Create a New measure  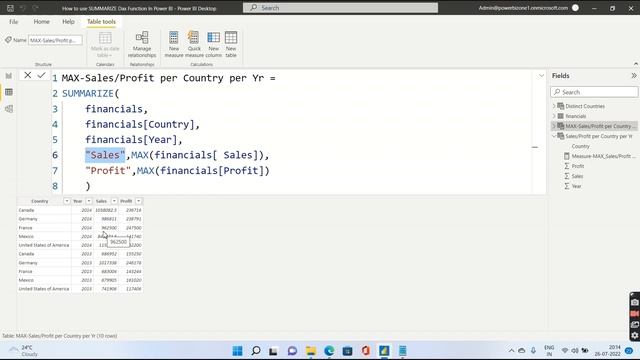pos(174,44)
